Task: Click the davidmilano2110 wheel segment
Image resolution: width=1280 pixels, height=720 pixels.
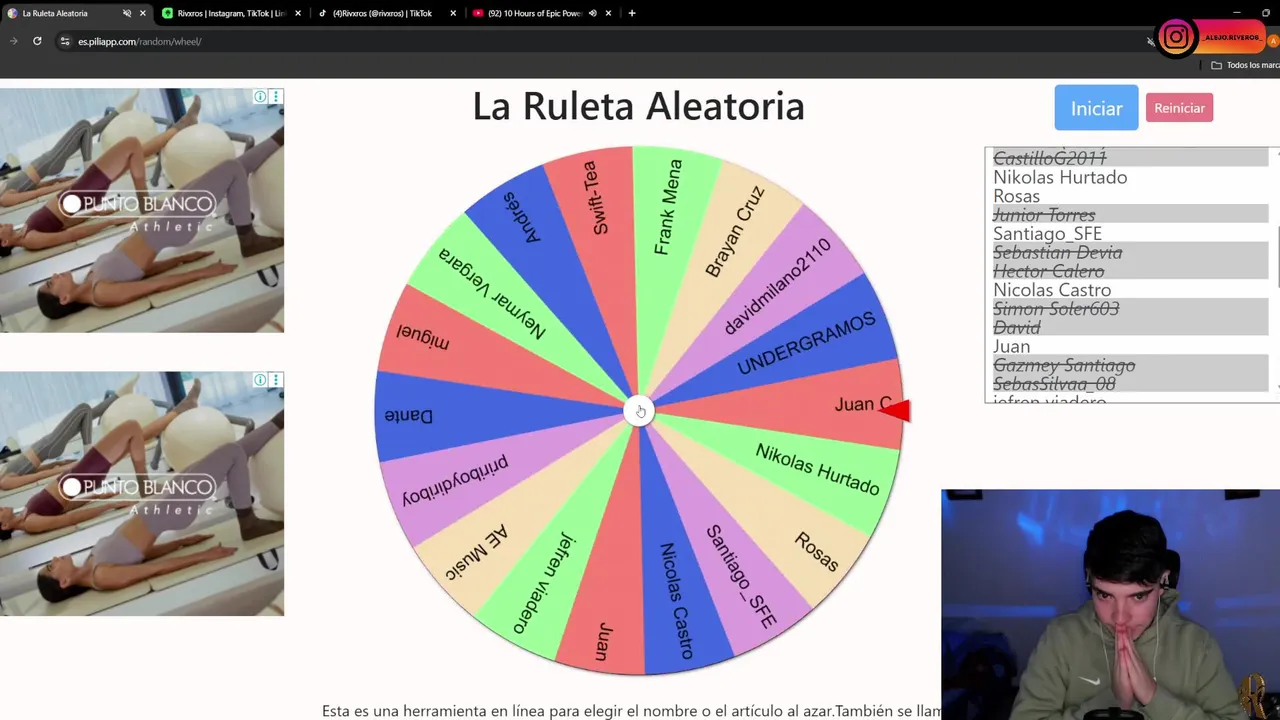Action: click(x=778, y=286)
